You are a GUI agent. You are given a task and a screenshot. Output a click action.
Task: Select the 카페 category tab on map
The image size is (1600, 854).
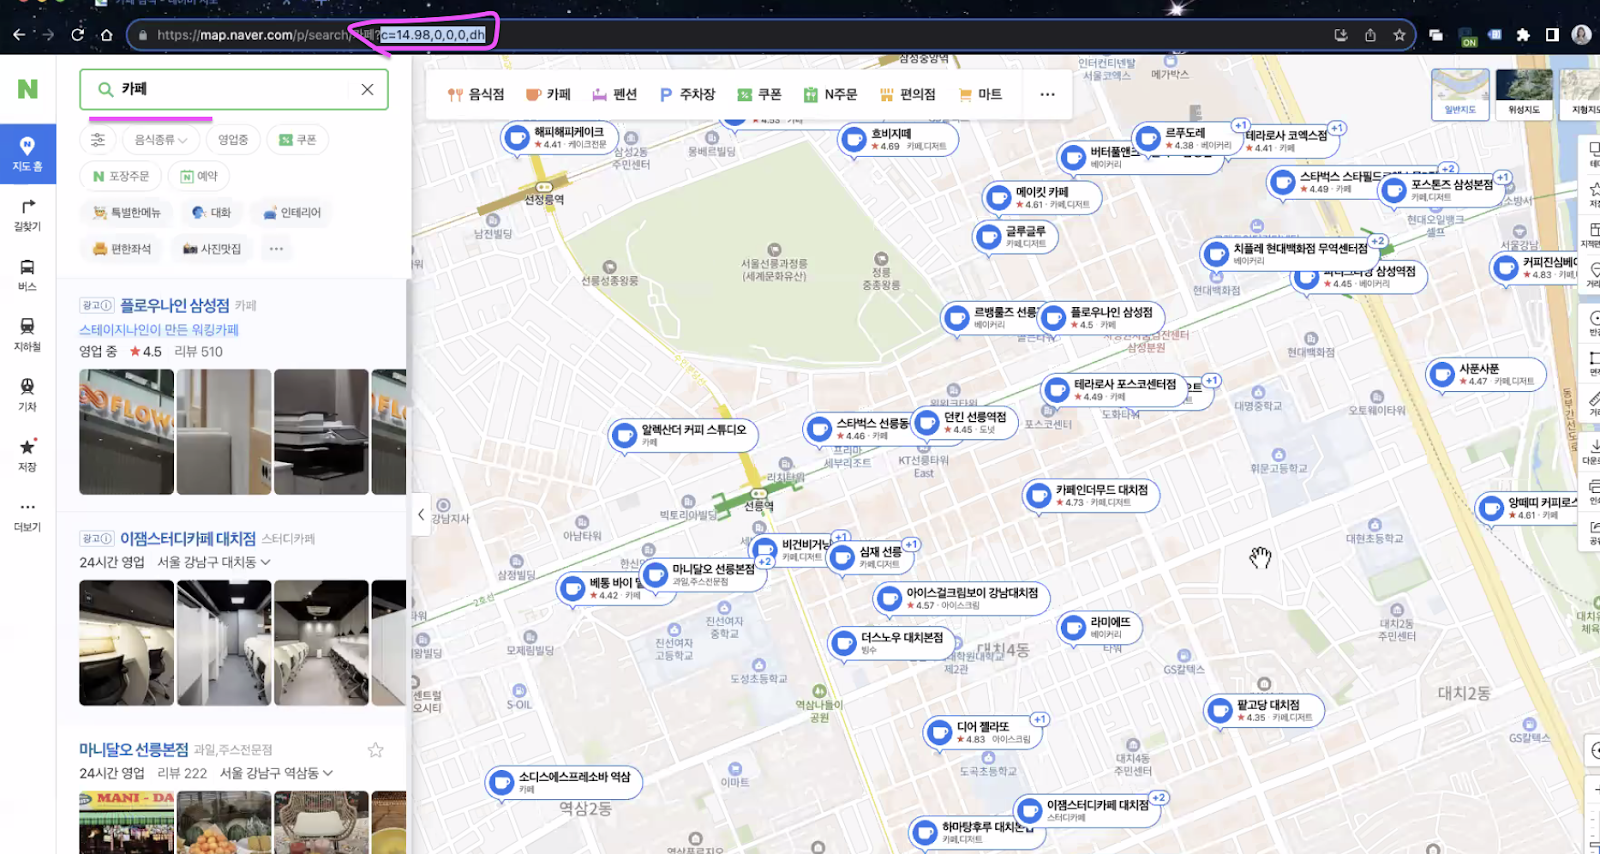[x=548, y=94]
